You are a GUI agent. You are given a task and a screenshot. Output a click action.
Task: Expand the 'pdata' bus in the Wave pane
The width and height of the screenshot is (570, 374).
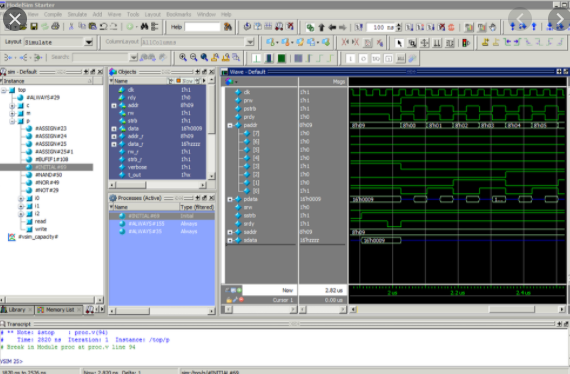pyautogui.click(x=230, y=199)
